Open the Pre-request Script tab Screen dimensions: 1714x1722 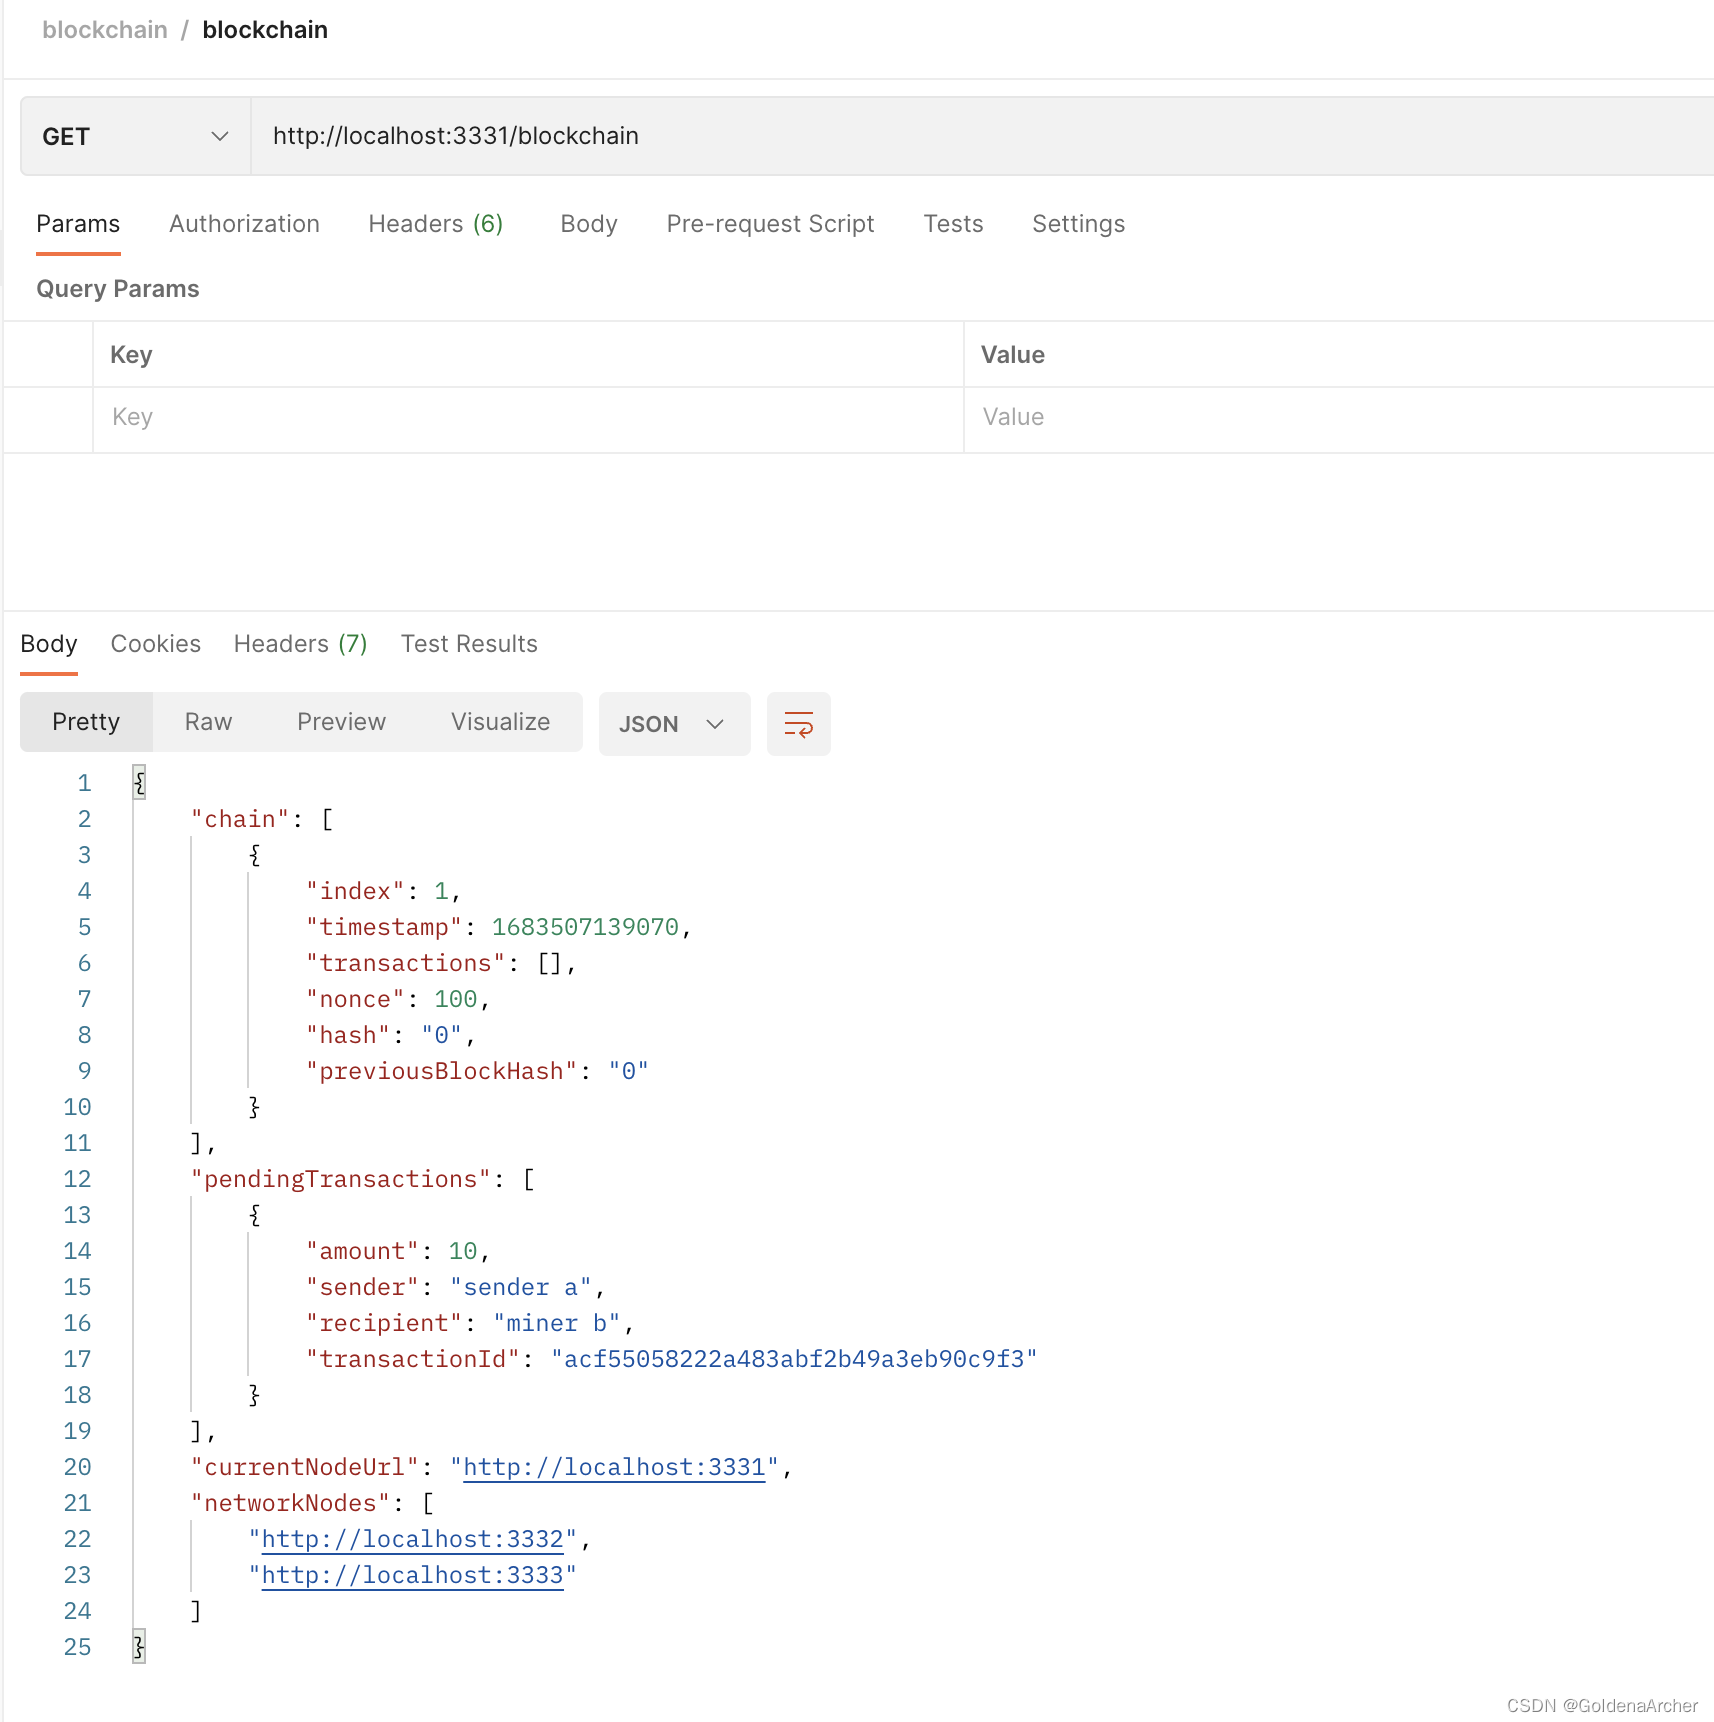tap(770, 224)
